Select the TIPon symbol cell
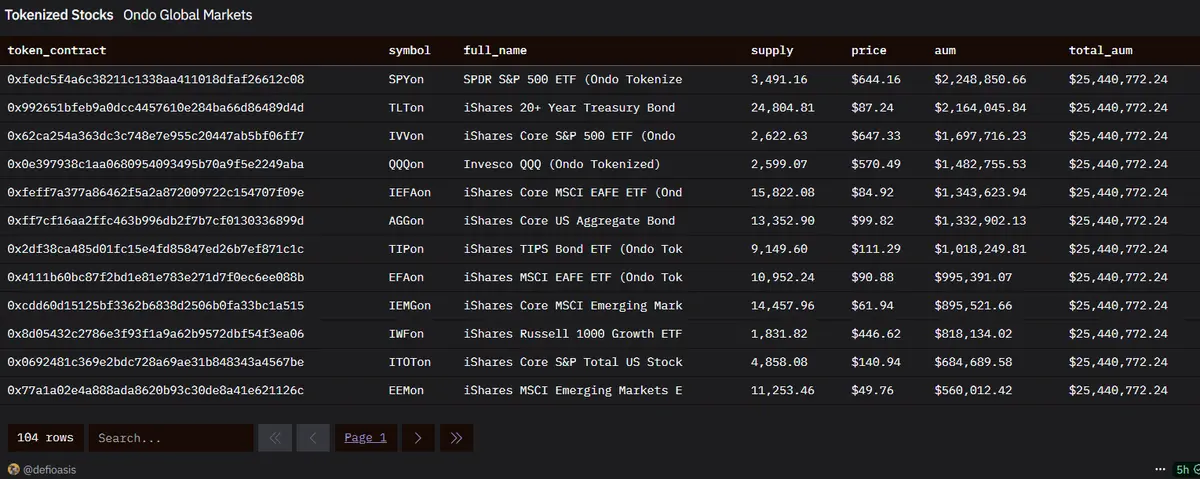The width and height of the screenshot is (1200, 479). click(406, 249)
